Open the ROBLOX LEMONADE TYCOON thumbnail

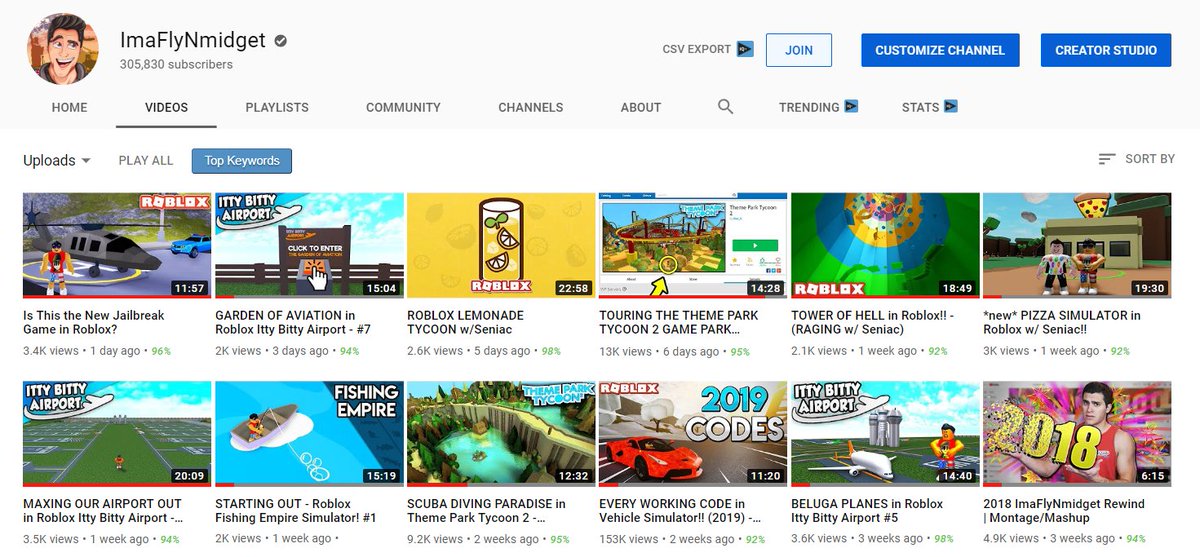tap(501, 246)
